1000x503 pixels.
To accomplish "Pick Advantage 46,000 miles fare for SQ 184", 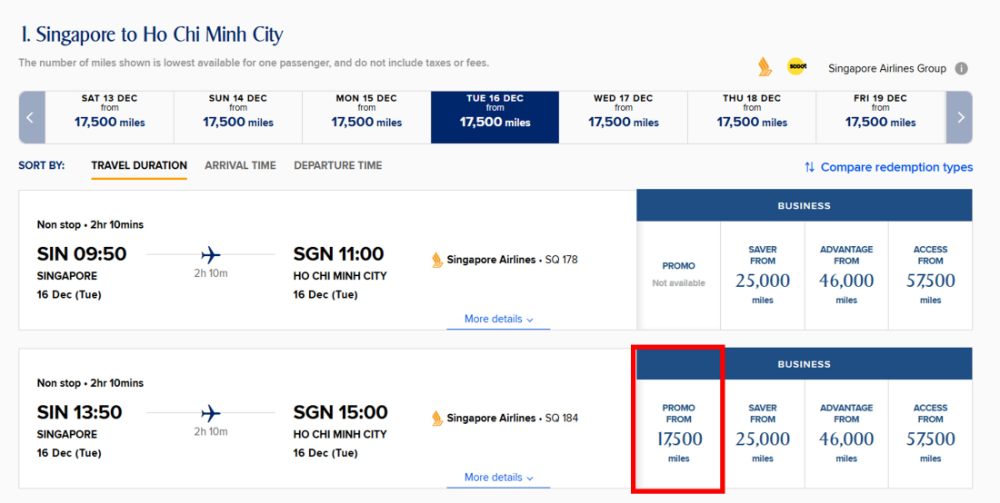I will (x=846, y=433).
